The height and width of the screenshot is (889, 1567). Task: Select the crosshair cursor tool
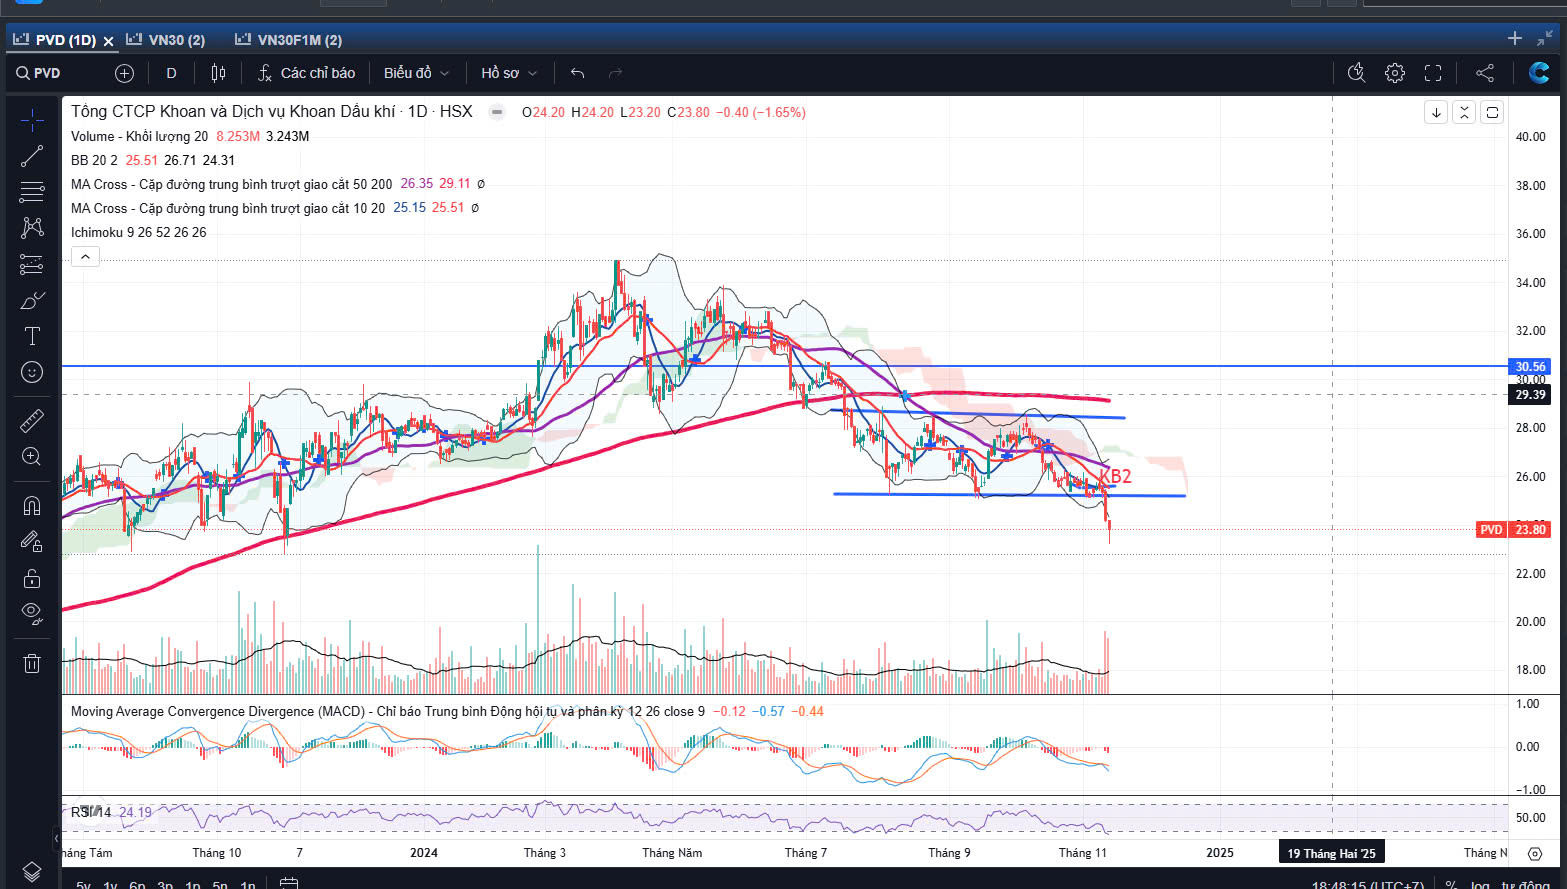pos(32,120)
